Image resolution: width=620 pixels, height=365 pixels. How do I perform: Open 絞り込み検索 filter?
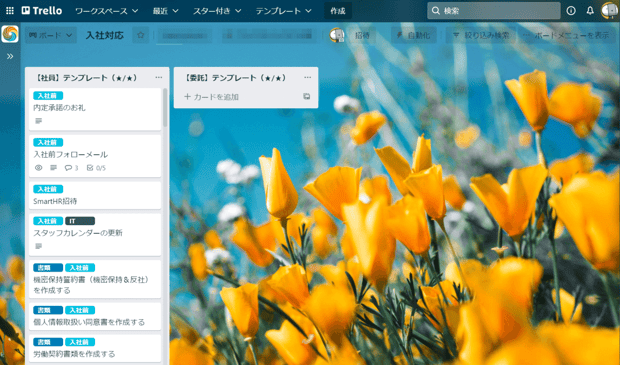(x=481, y=35)
